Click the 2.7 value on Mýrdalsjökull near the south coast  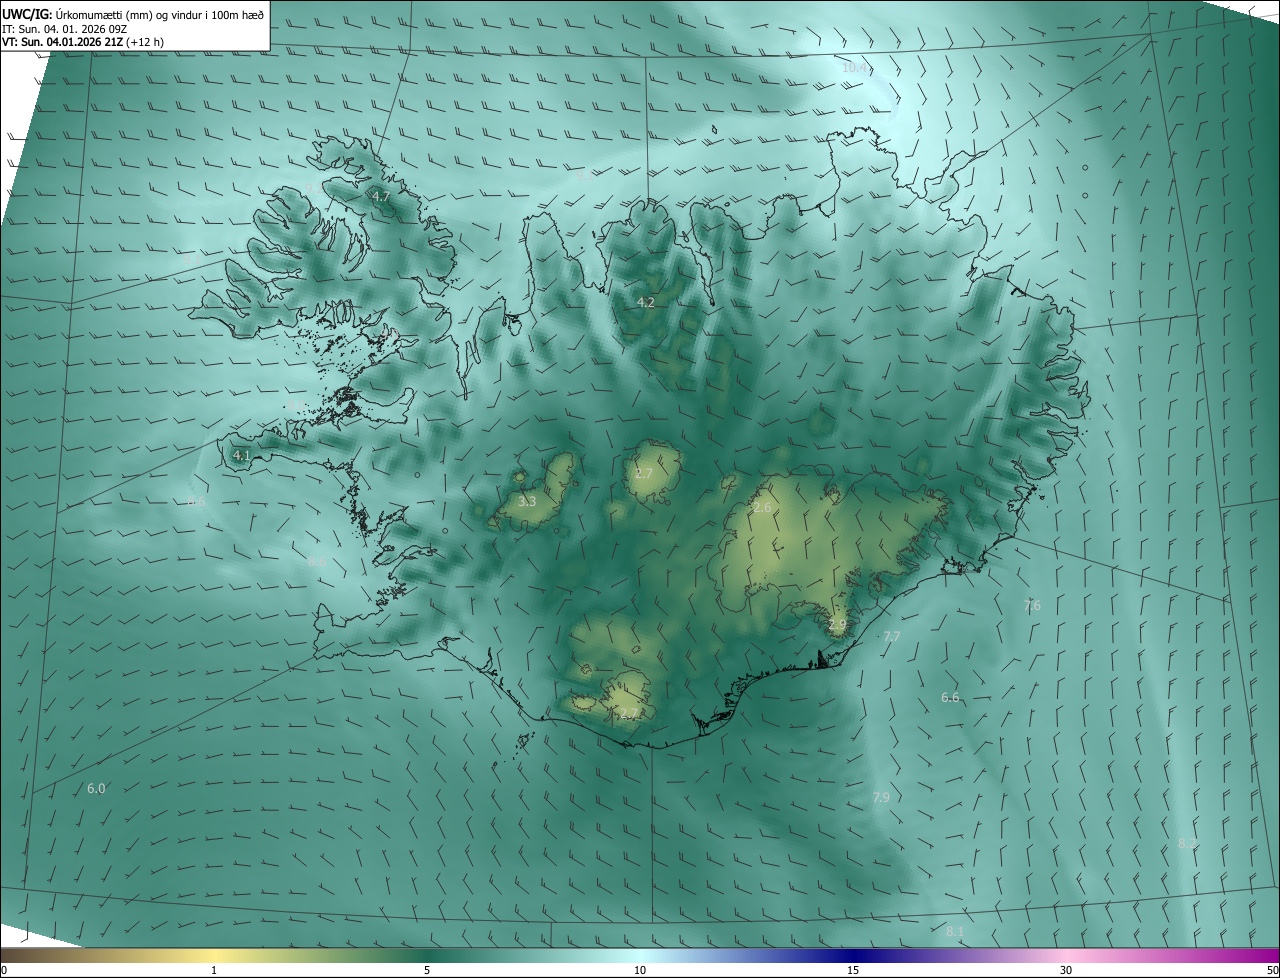pyautogui.click(x=628, y=713)
